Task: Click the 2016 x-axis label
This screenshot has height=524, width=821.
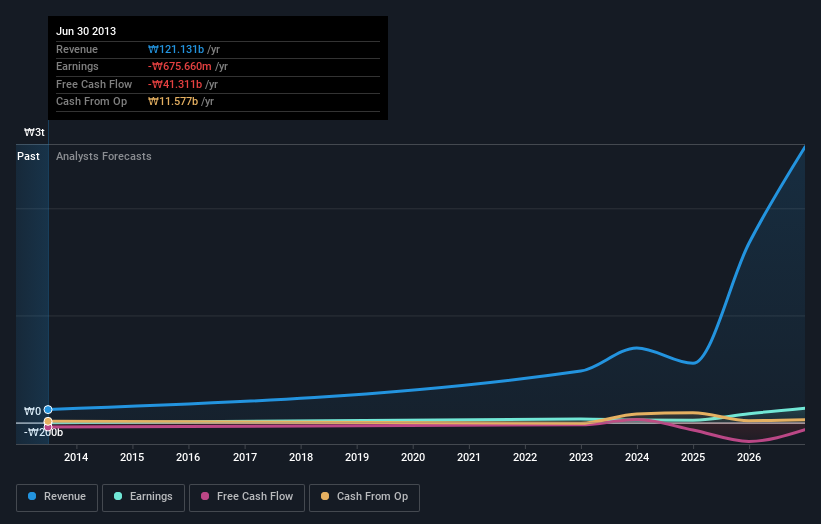Action: point(188,458)
